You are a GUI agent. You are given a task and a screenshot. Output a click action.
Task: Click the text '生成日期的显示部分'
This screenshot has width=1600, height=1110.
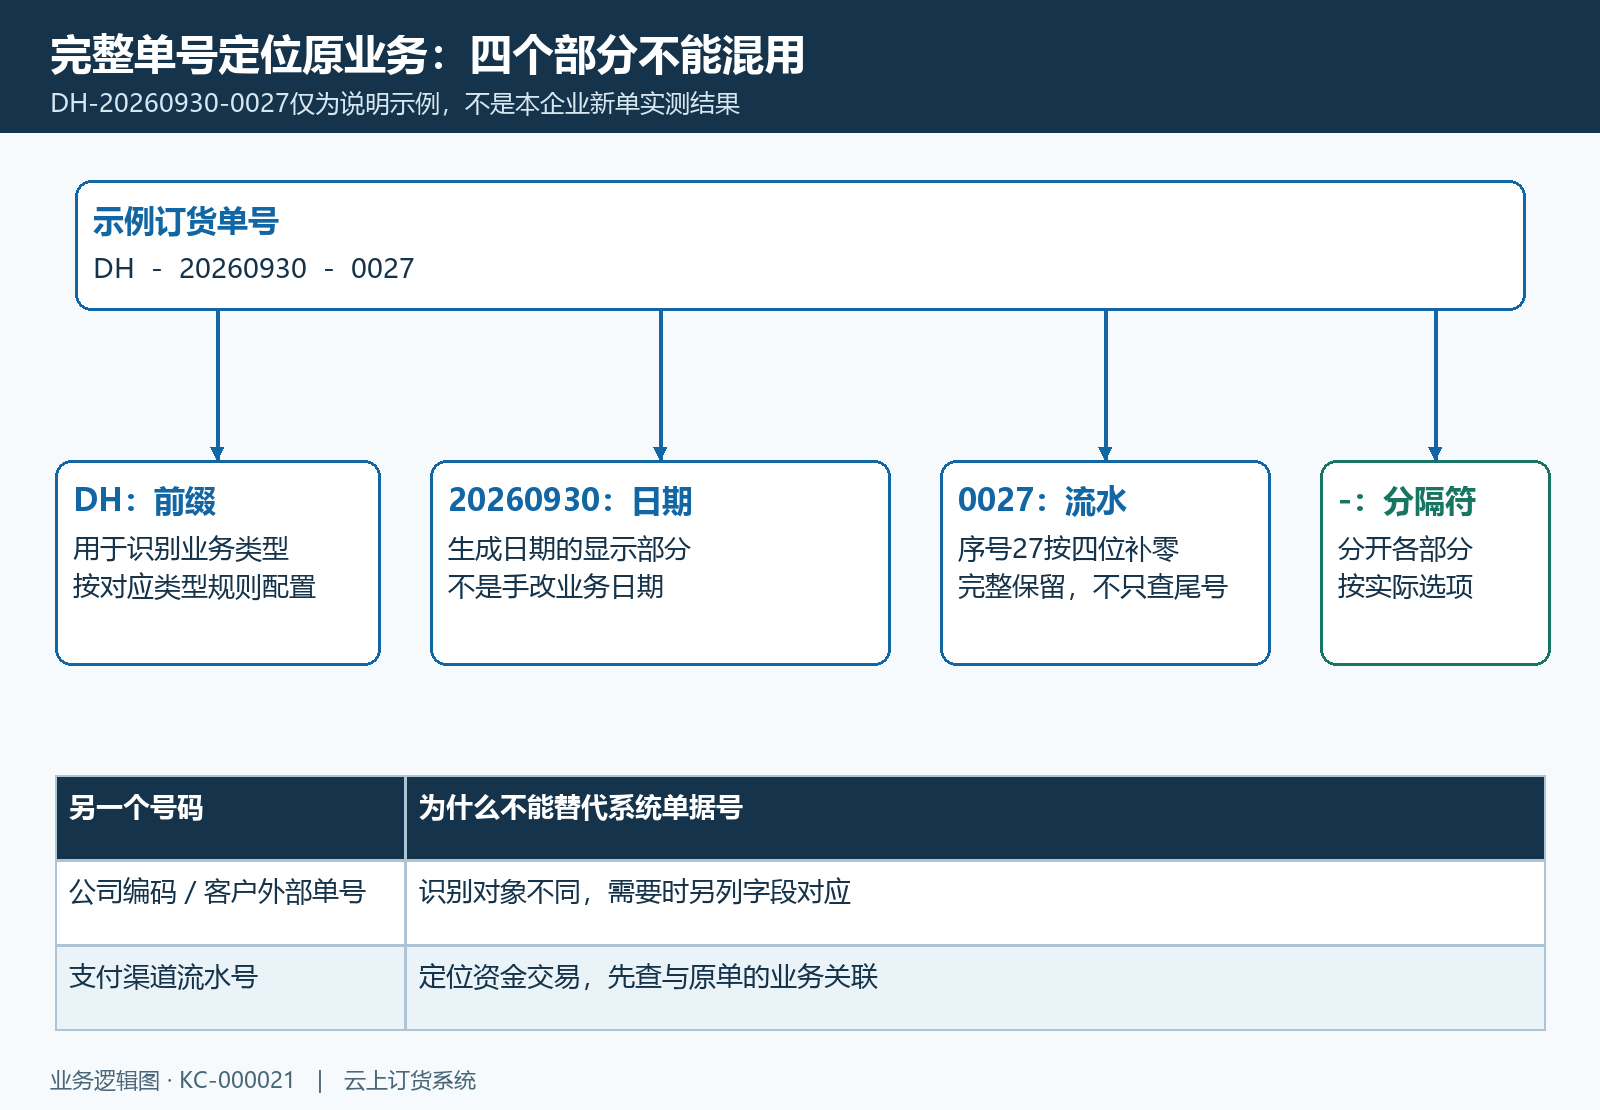[569, 548]
